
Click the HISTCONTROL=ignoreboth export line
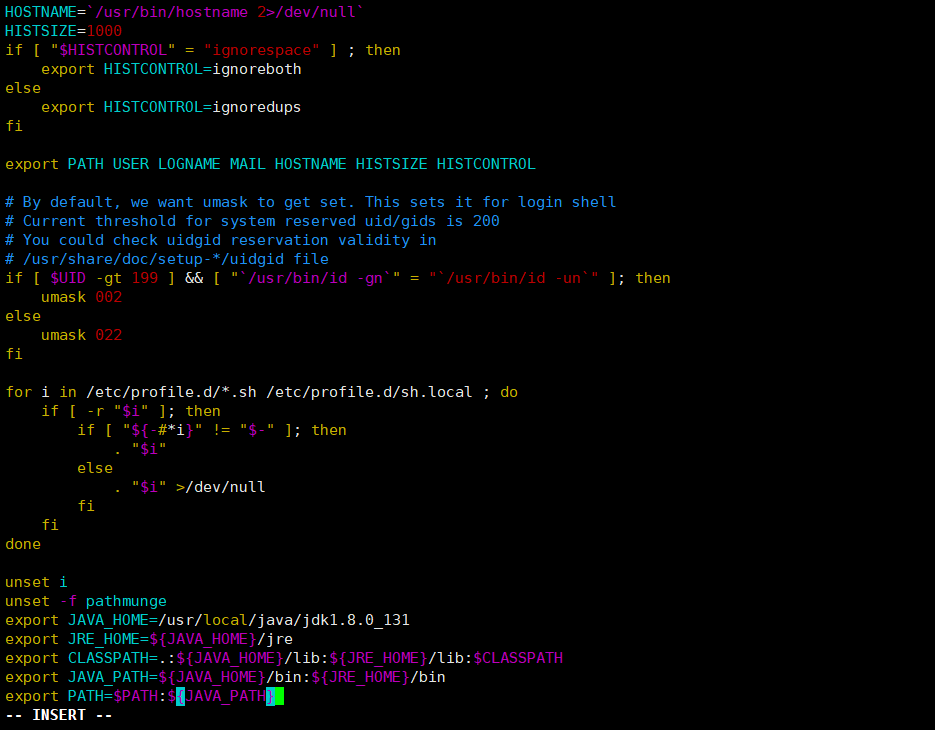[170, 69]
